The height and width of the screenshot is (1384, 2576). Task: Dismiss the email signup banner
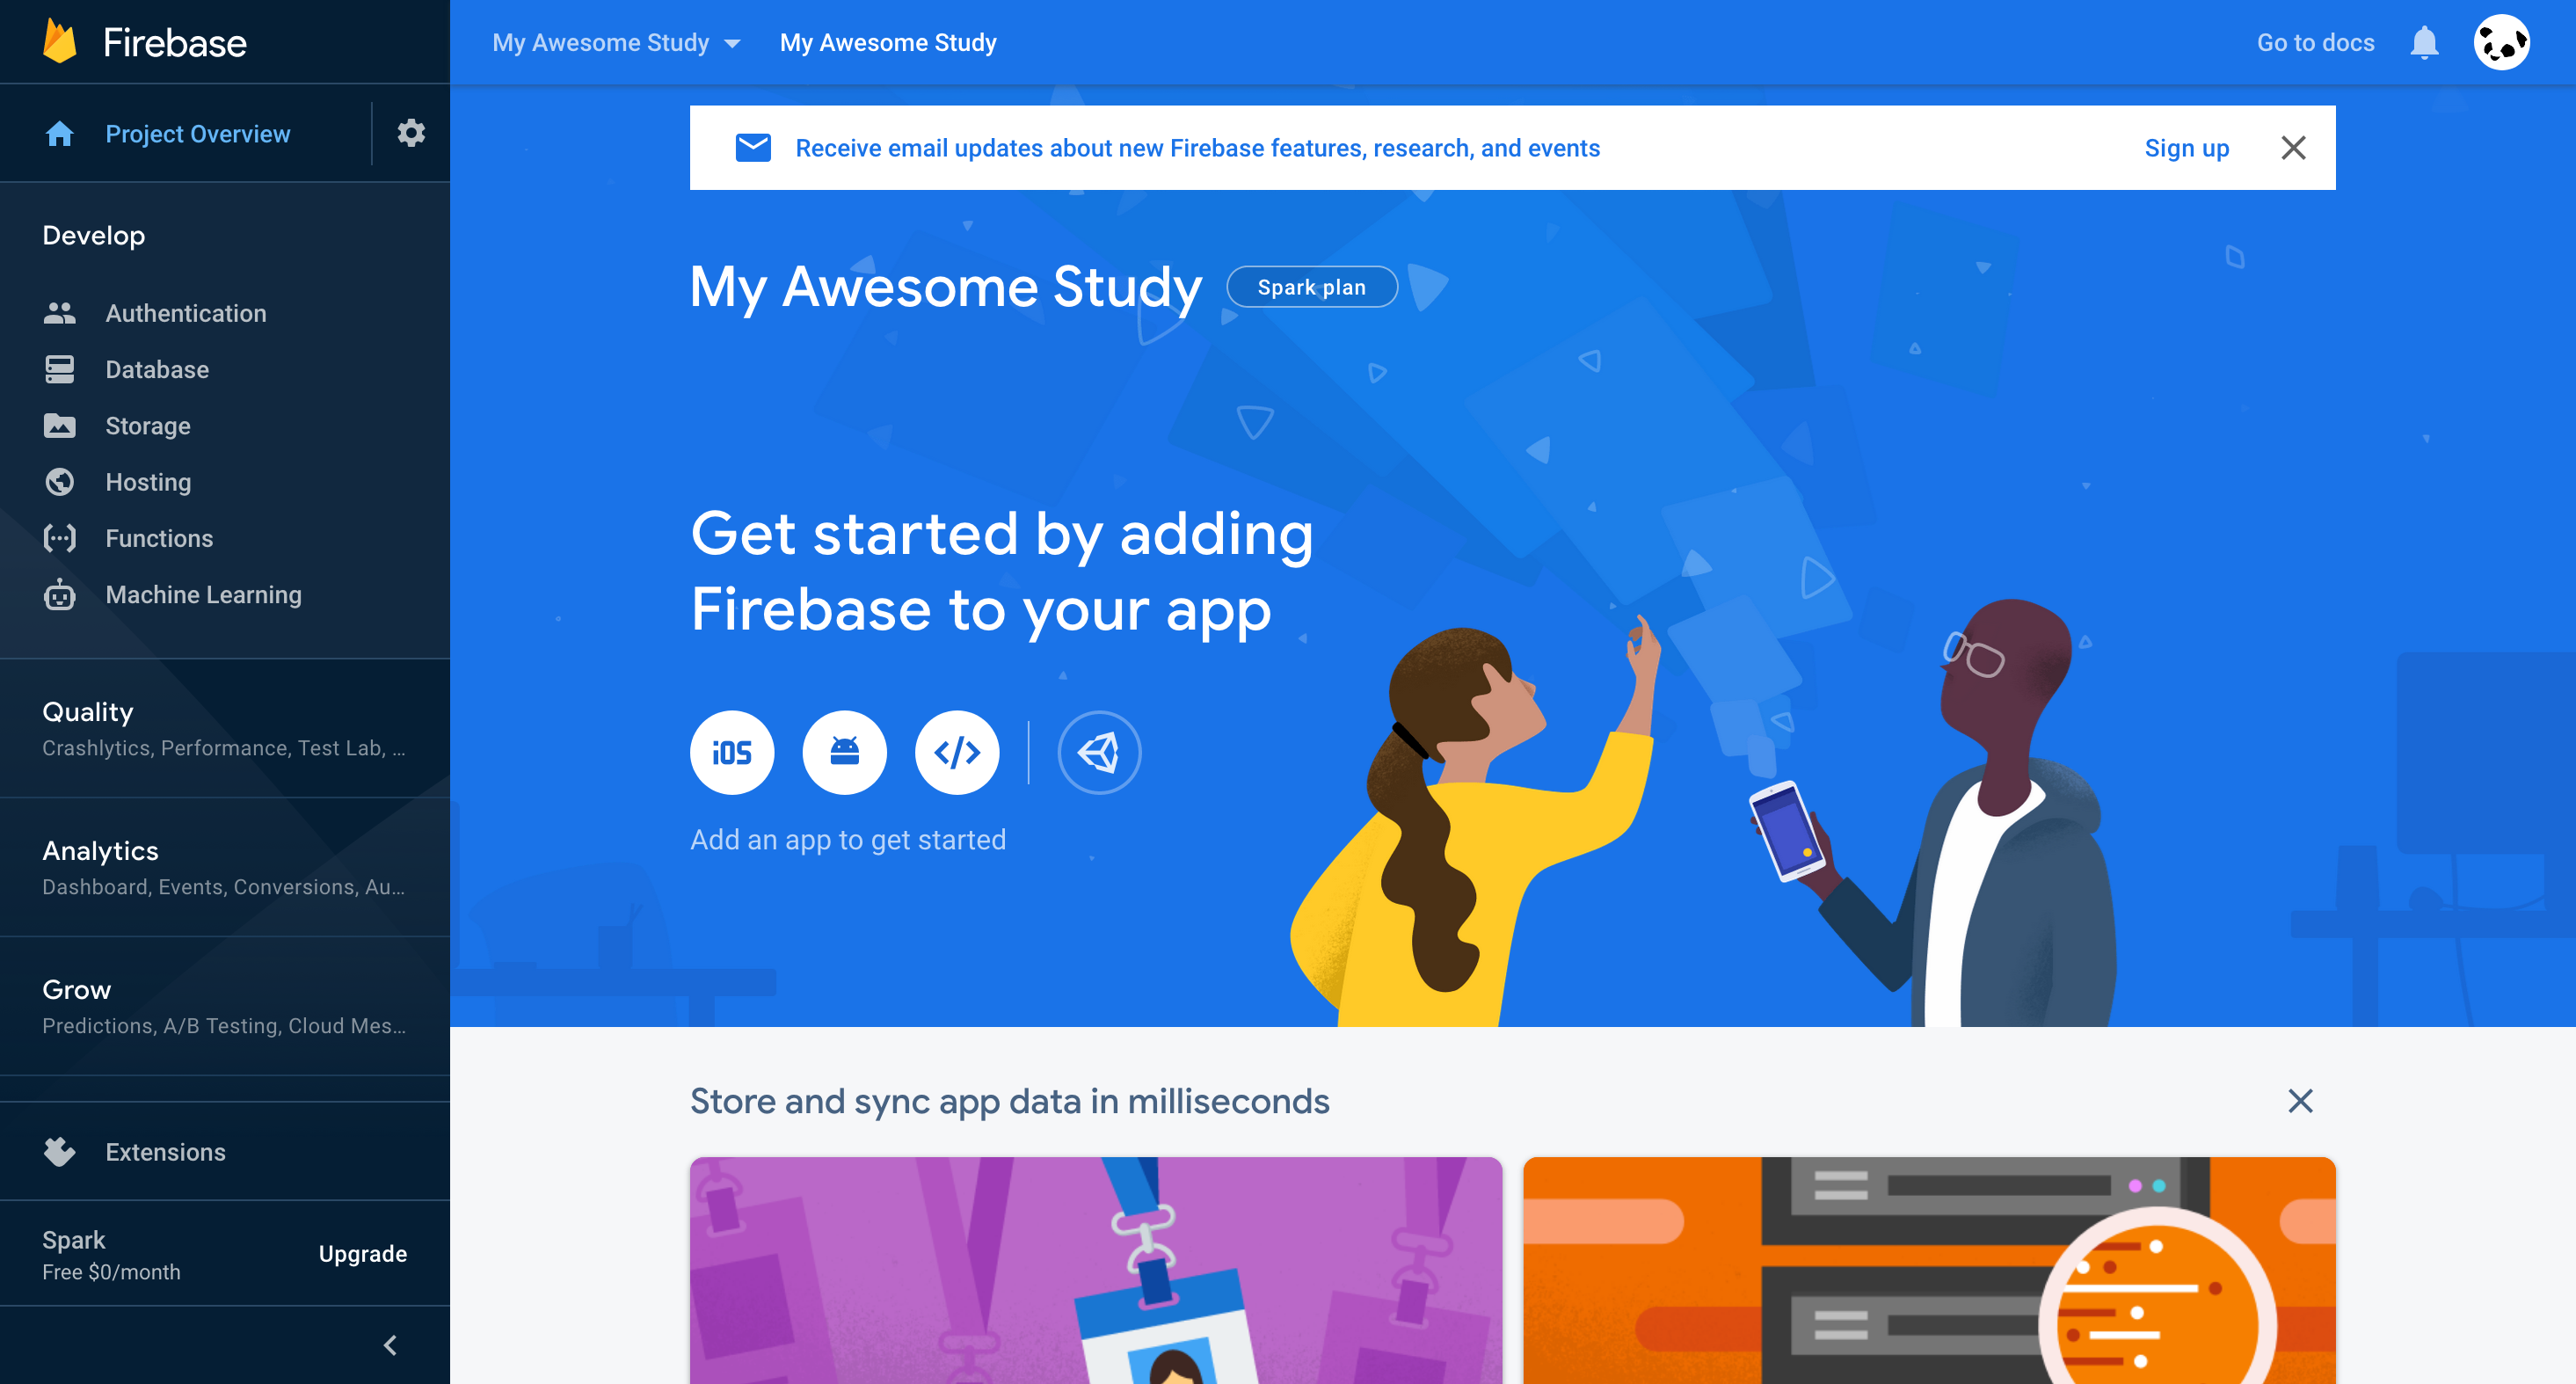tap(2296, 147)
